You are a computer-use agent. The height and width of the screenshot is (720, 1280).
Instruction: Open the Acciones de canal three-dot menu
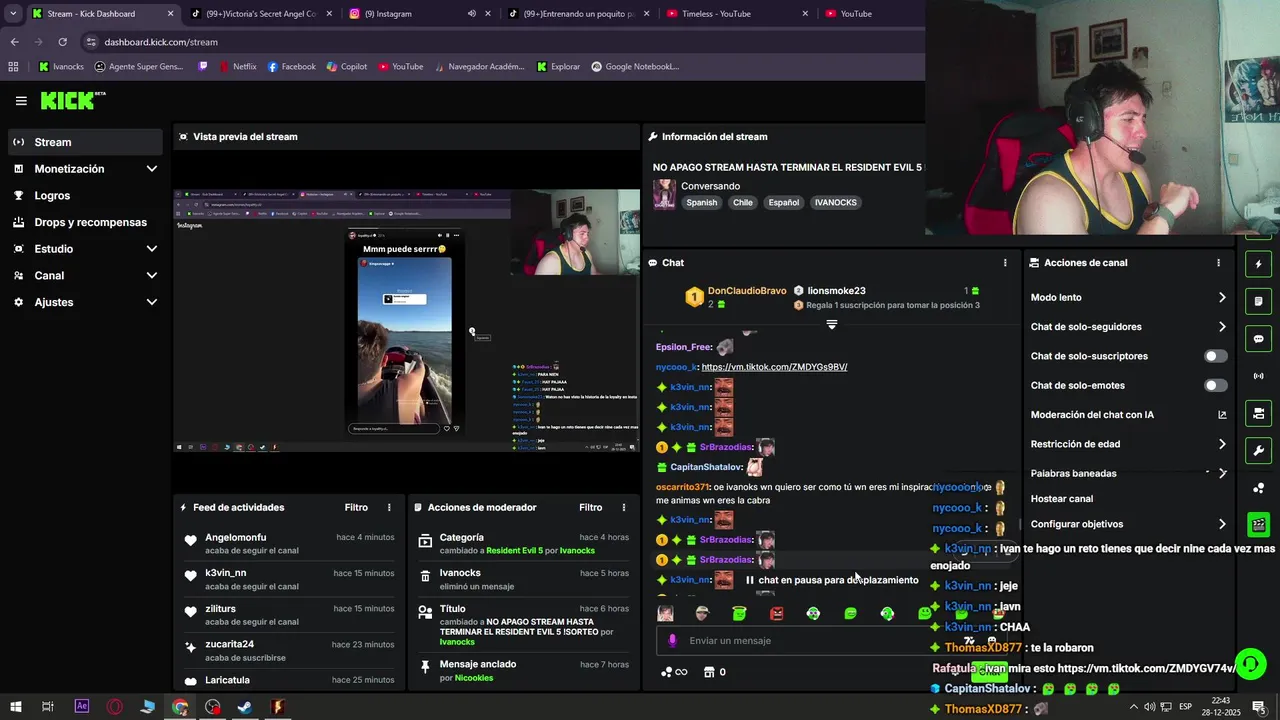click(x=1218, y=263)
